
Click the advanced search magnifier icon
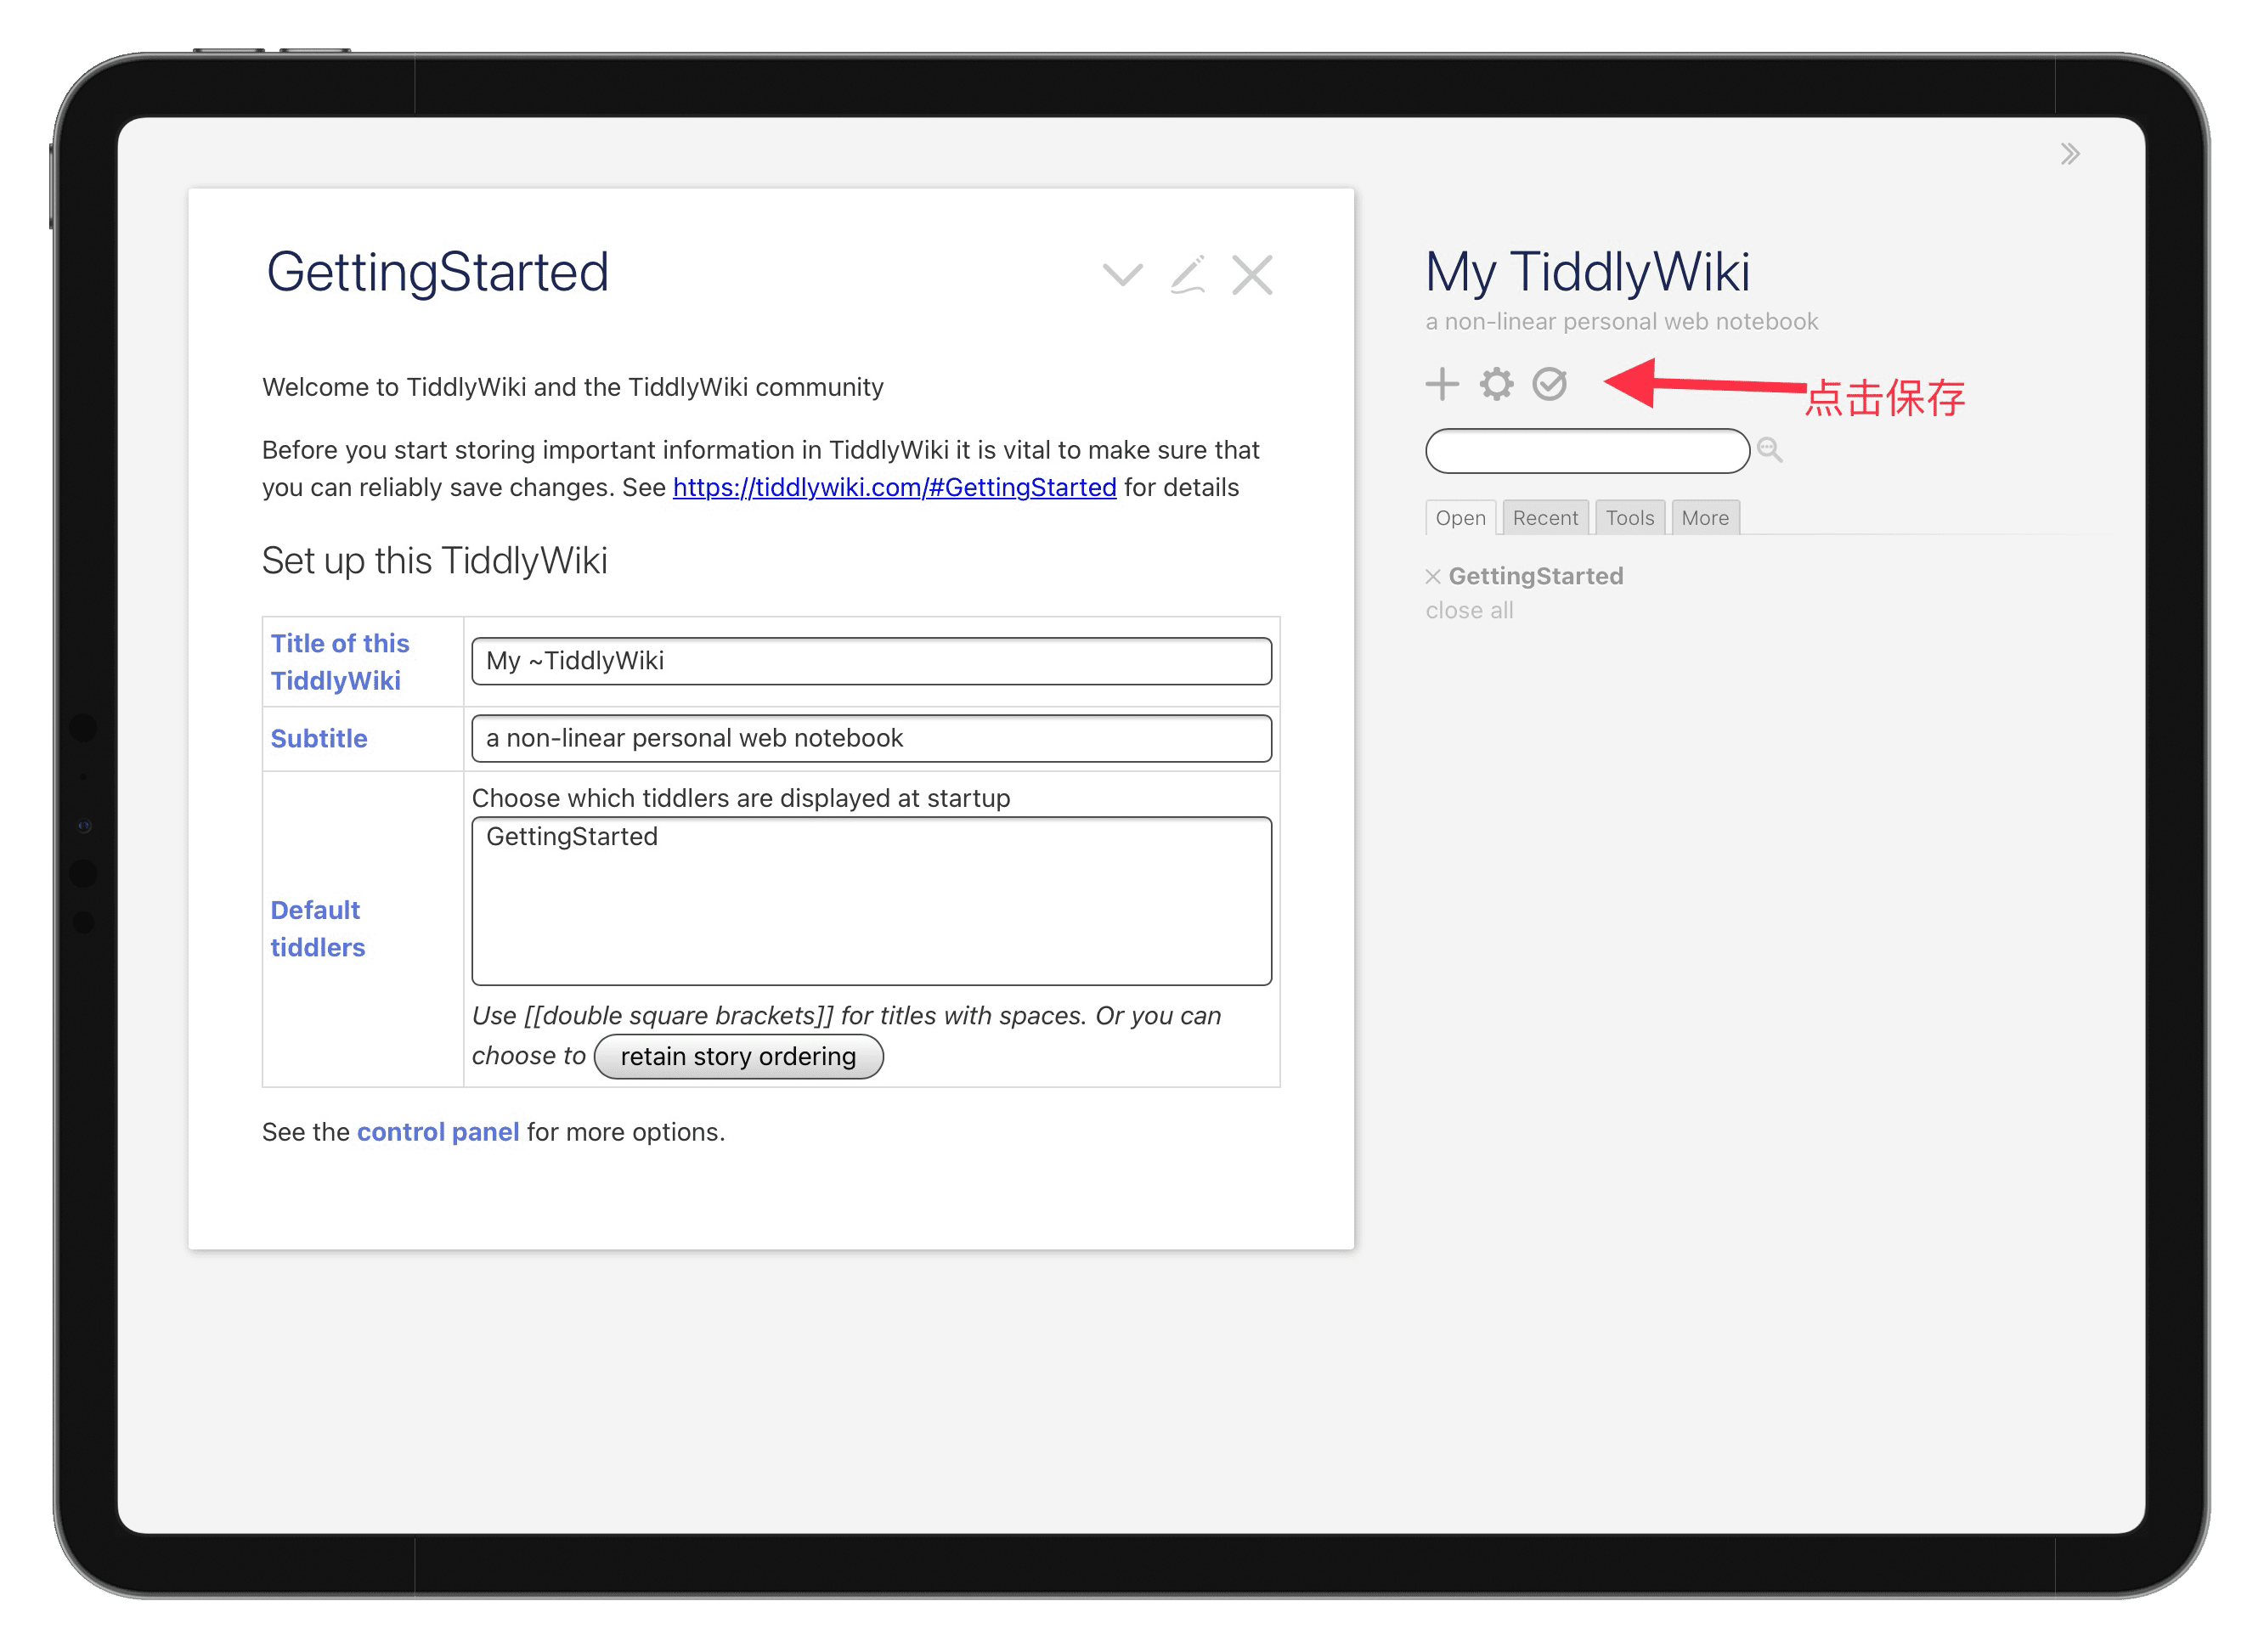click(x=1769, y=450)
